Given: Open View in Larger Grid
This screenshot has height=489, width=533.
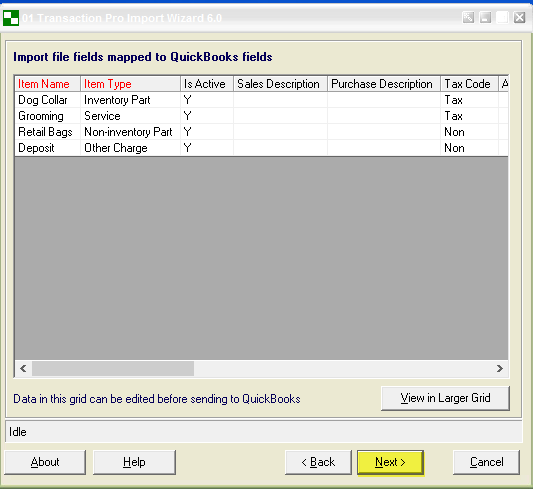Looking at the screenshot, I should click(x=445, y=398).
